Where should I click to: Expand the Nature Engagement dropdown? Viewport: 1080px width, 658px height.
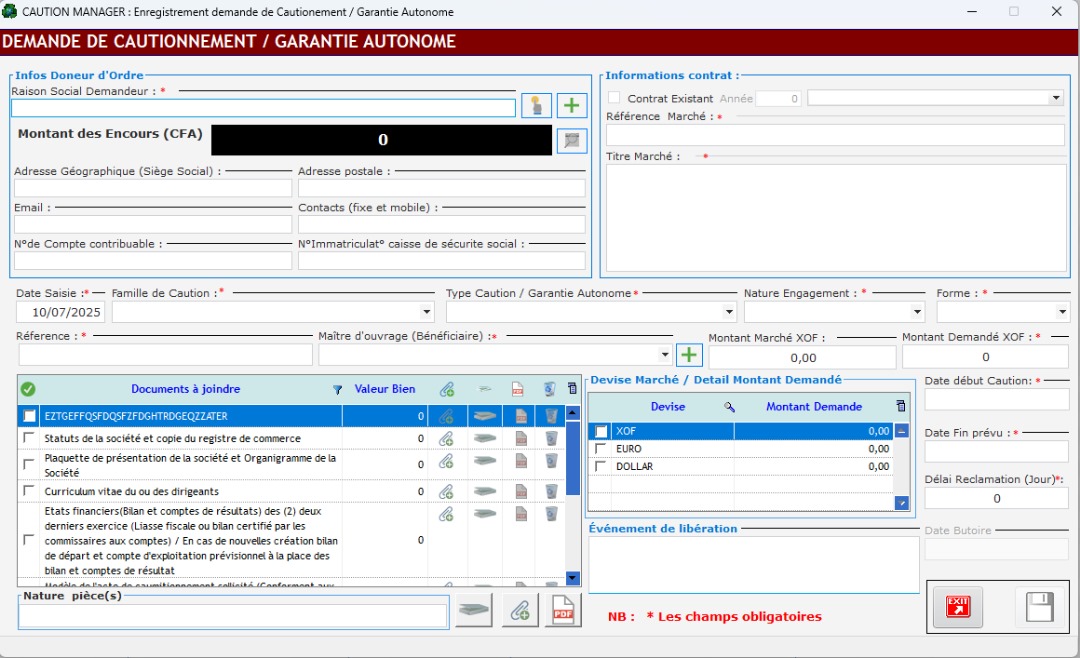(917, 312)
